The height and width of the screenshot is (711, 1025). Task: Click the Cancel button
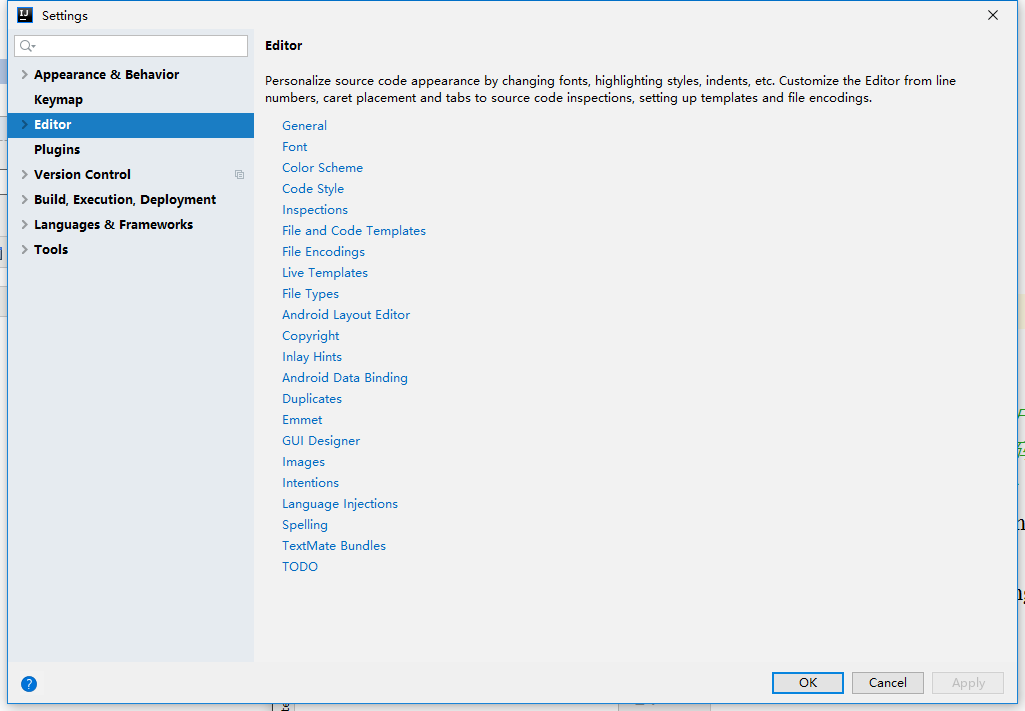click(887, 682)
